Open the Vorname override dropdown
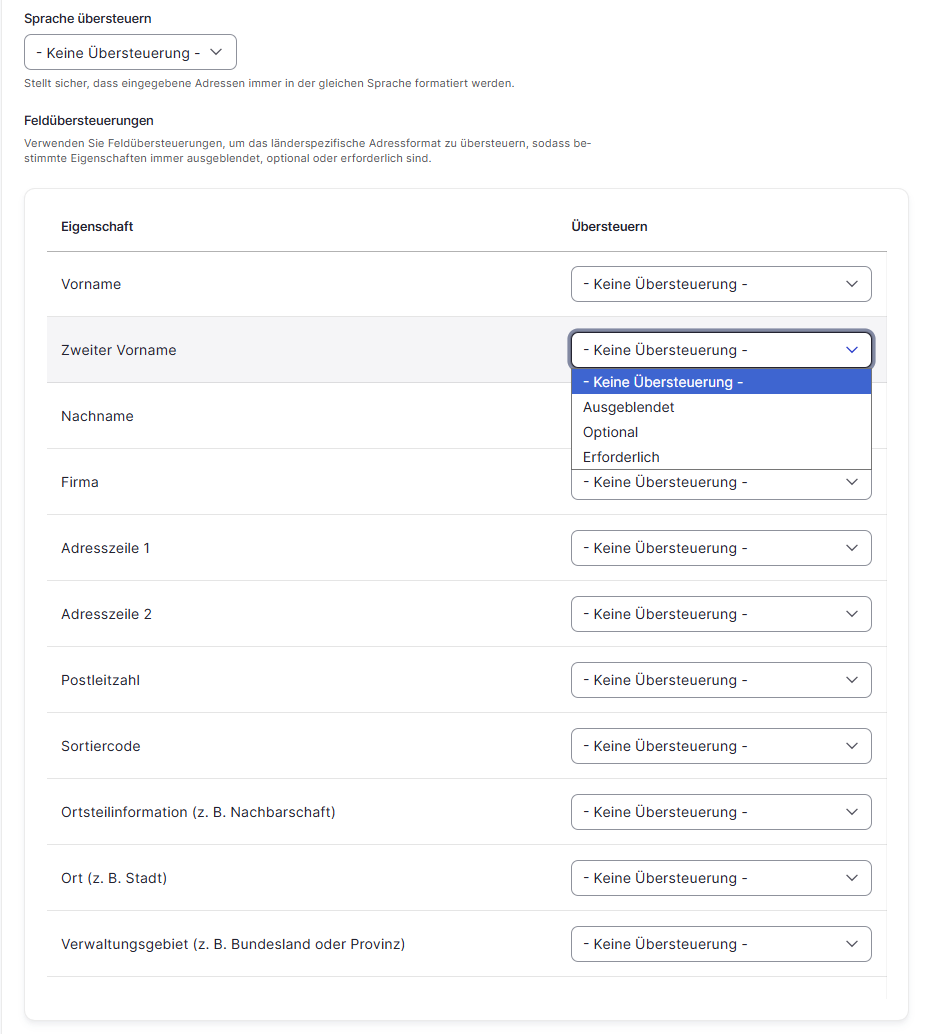The height and width of the screenshot is (1034, 926). (x=721, y=284)
